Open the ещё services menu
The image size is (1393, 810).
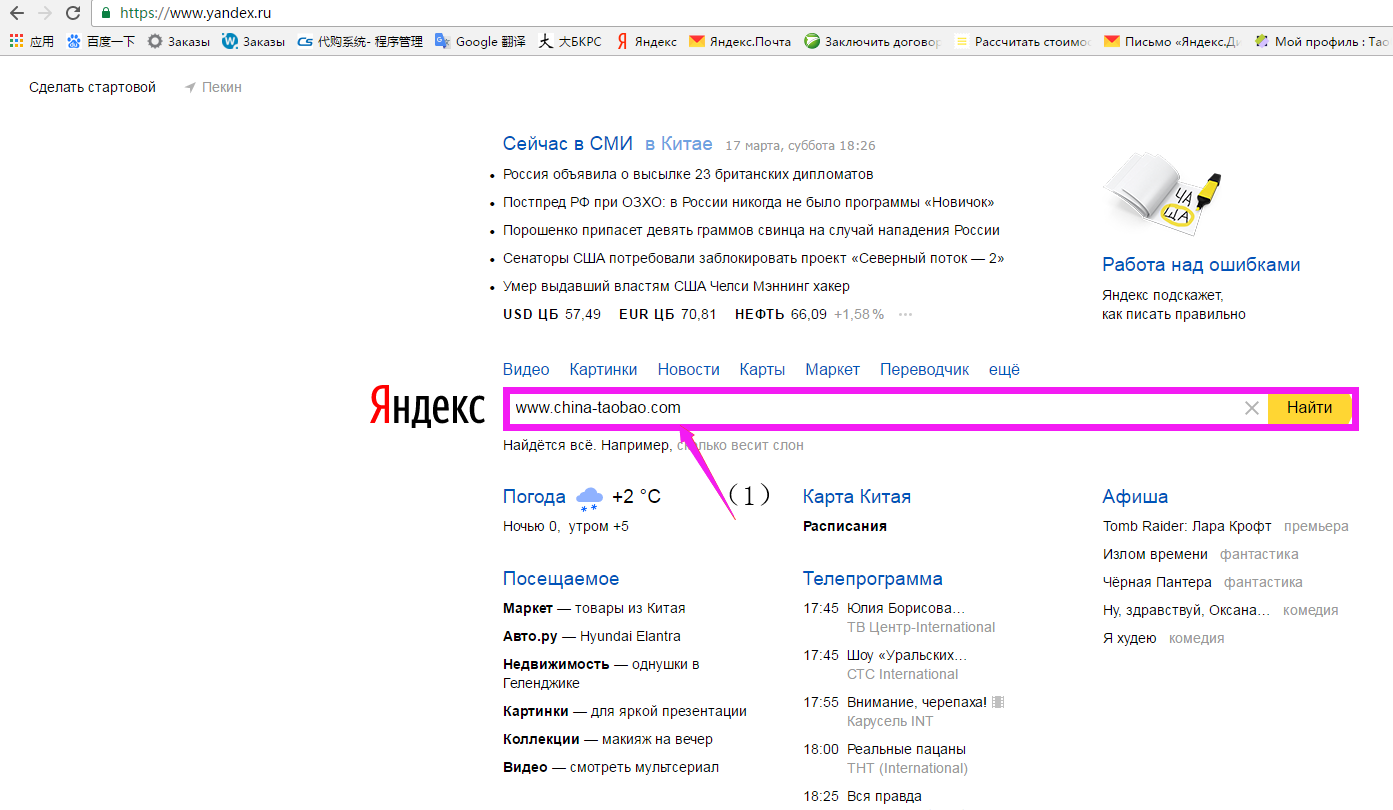point(1004,369)
